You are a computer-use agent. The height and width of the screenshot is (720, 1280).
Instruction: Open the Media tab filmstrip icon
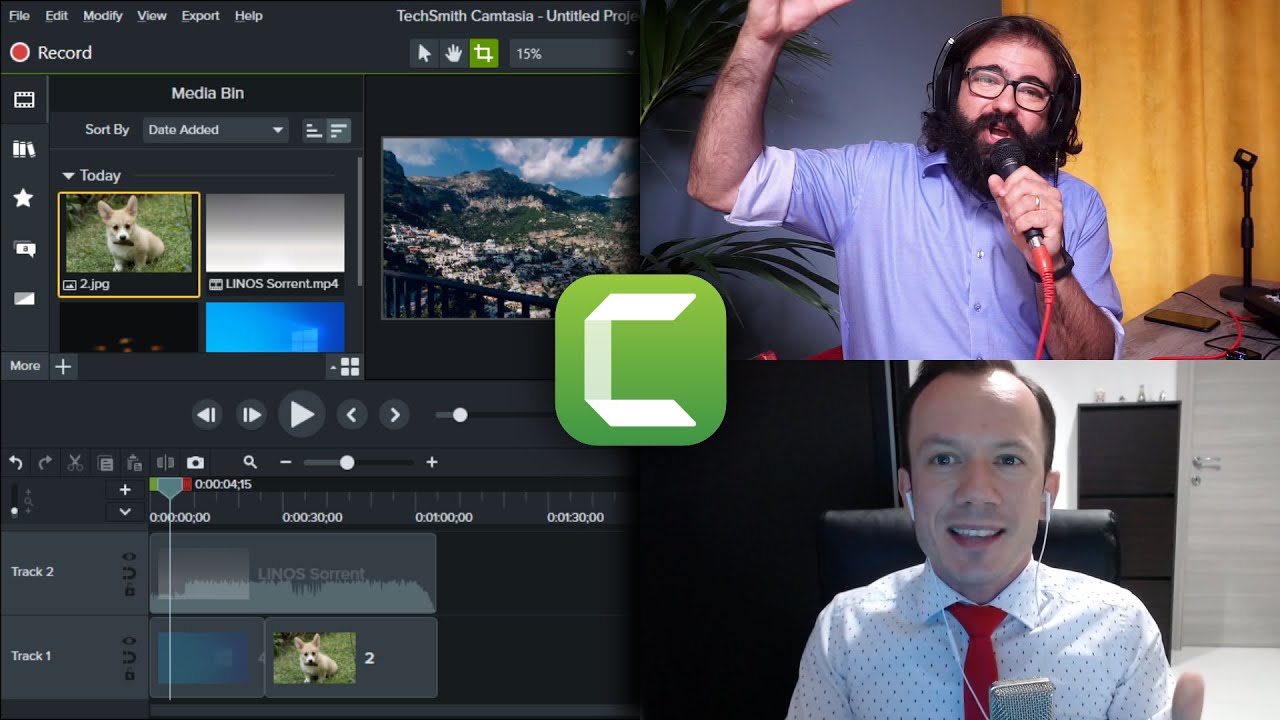[x=24, y=99]
